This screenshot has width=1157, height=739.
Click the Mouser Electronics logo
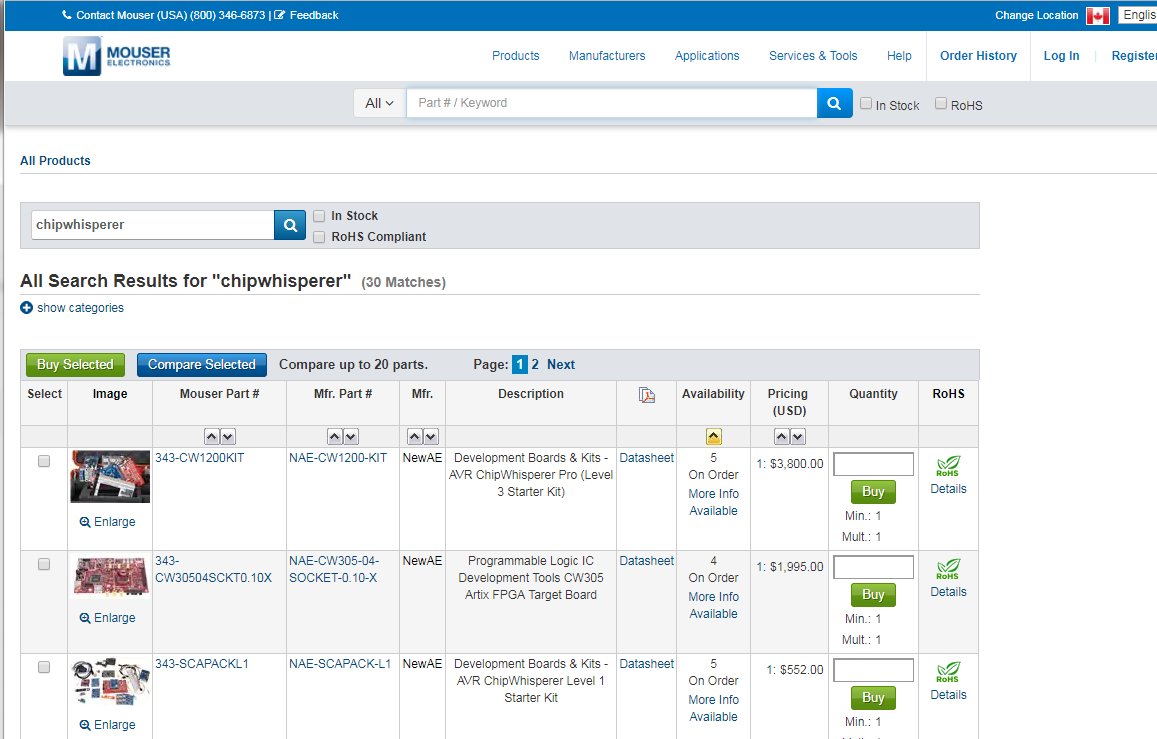117,56
